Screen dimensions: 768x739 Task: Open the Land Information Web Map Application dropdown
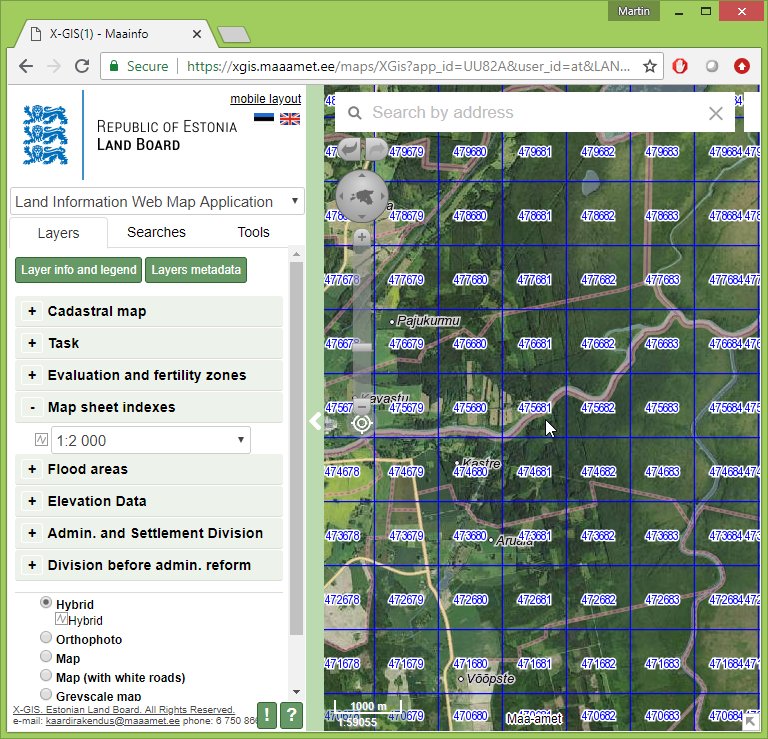tap(157, 201)
